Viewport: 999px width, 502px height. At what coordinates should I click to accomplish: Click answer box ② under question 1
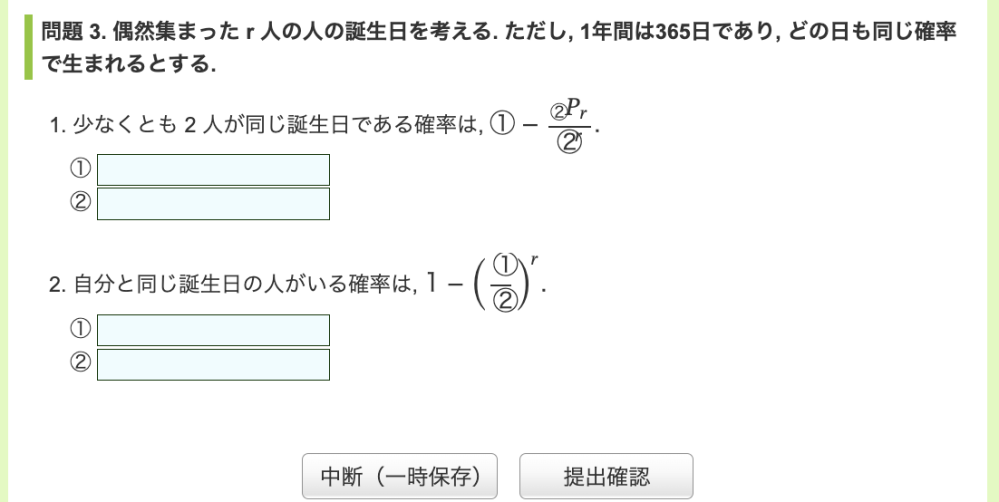coord(213,203)
